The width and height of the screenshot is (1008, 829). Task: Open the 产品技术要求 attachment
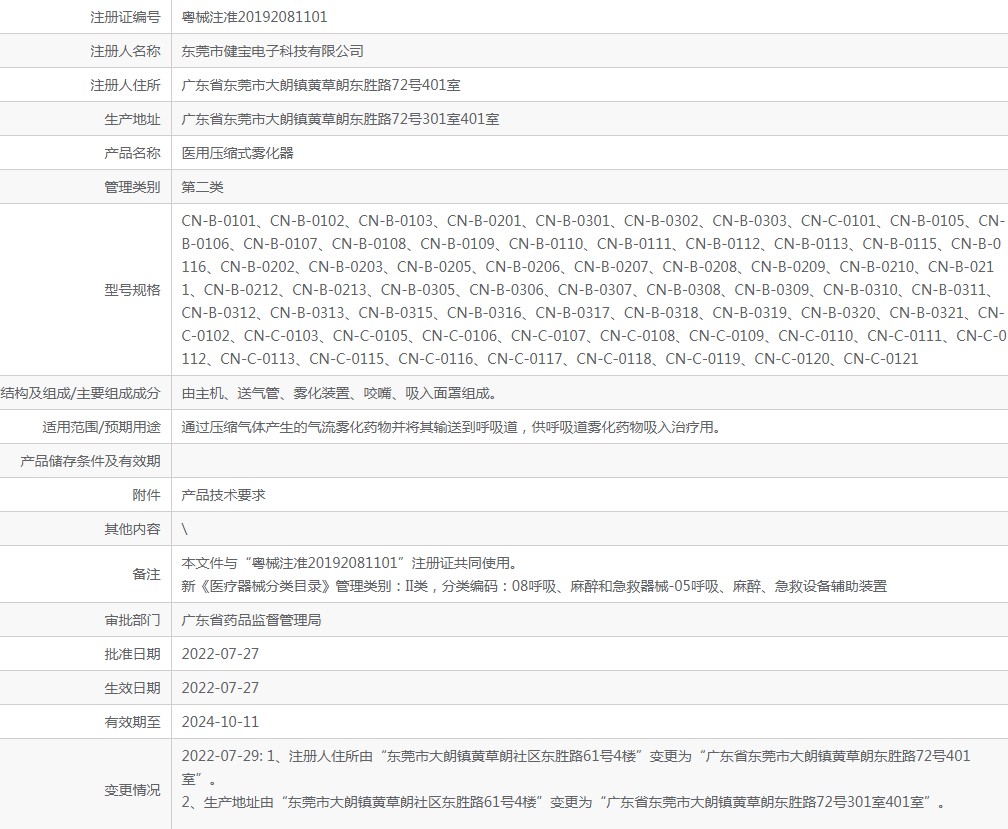pos(223,495)
